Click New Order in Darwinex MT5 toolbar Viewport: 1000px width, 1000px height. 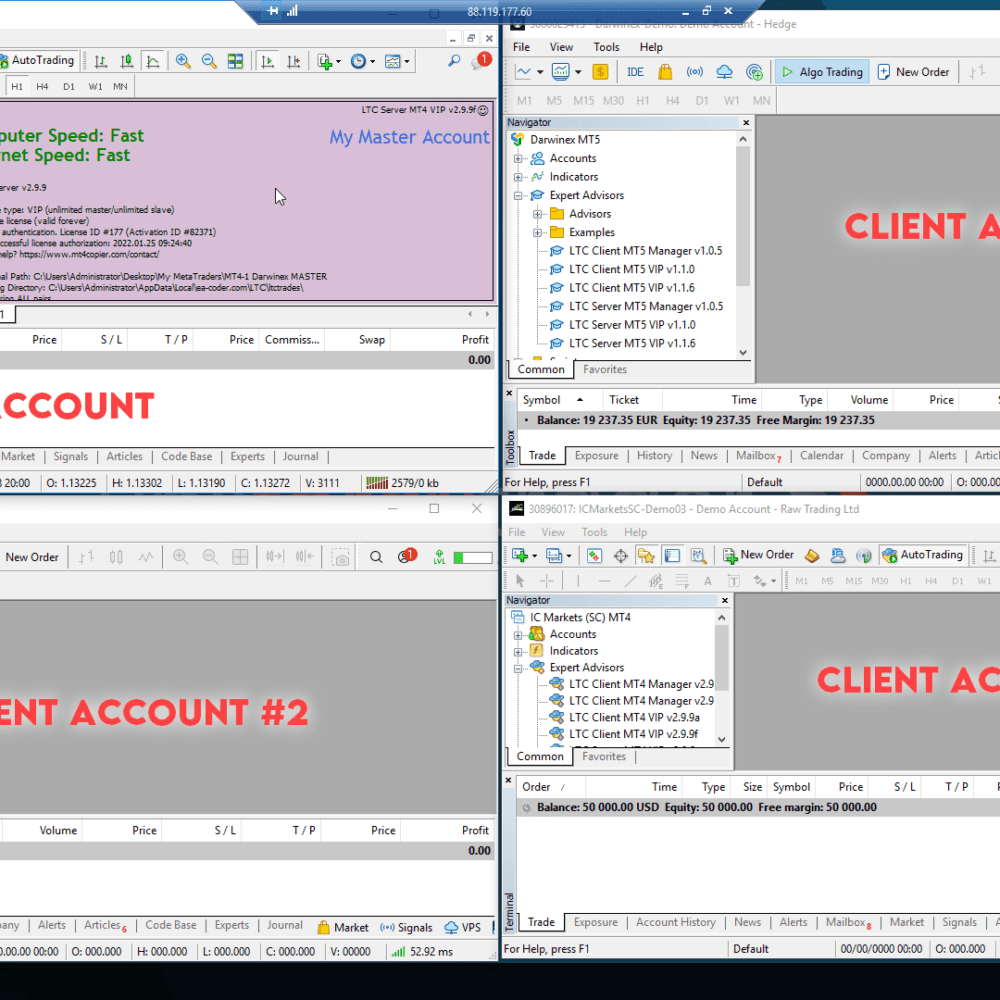coord(913,72)
